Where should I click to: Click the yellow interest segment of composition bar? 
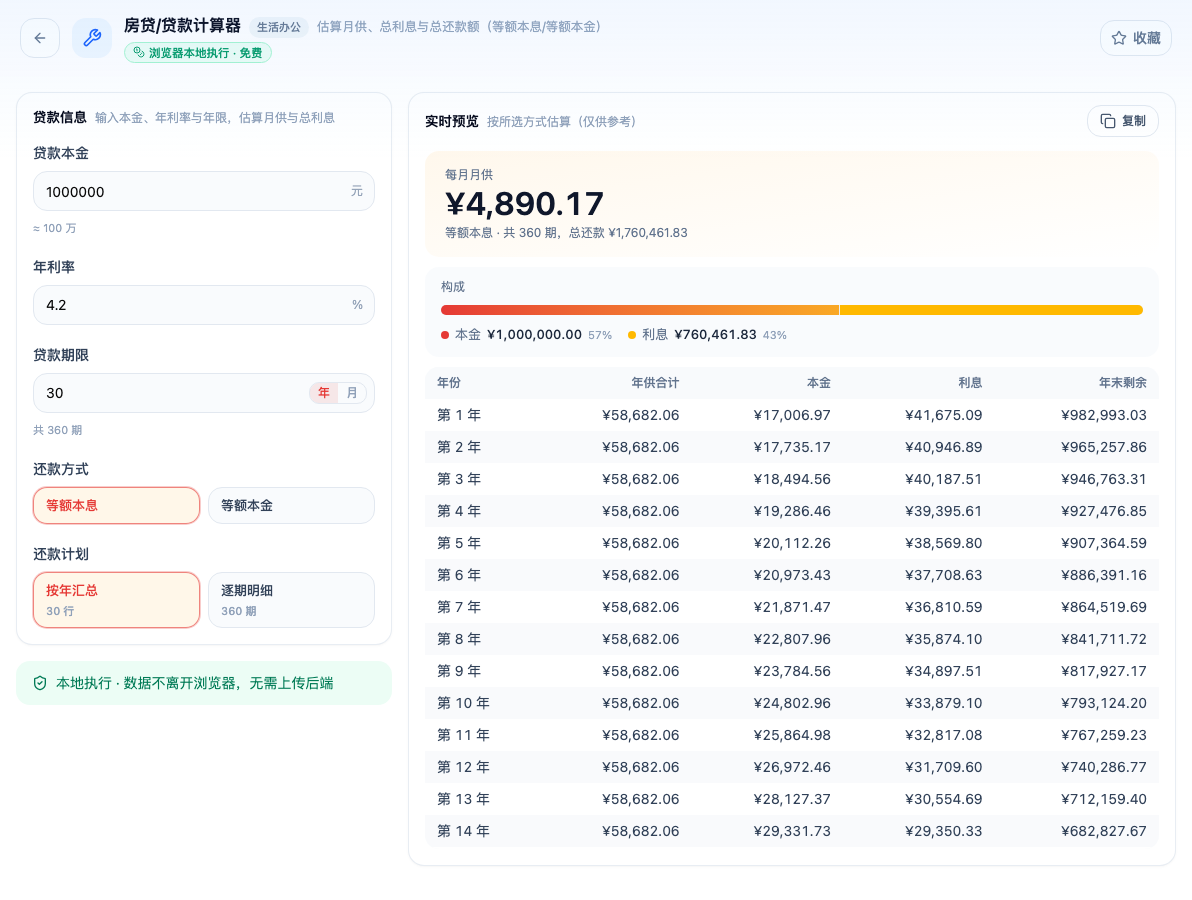991,310
